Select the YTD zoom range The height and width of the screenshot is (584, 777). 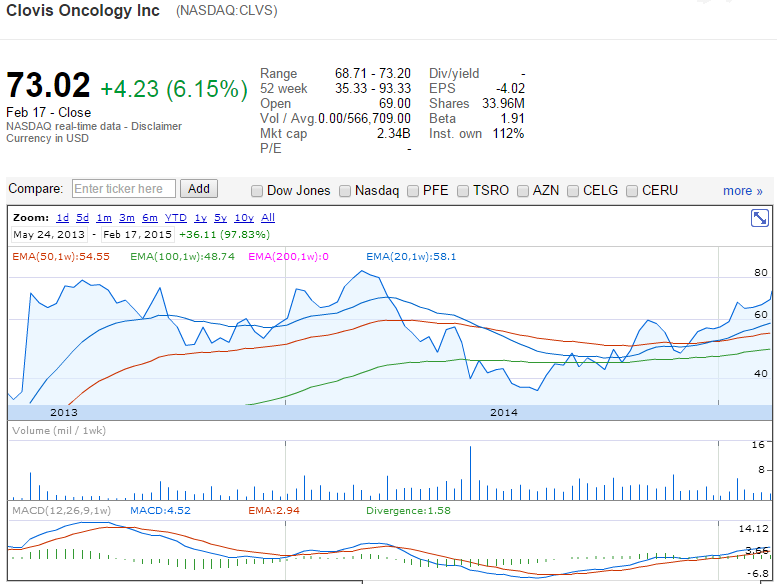[175, 217]
